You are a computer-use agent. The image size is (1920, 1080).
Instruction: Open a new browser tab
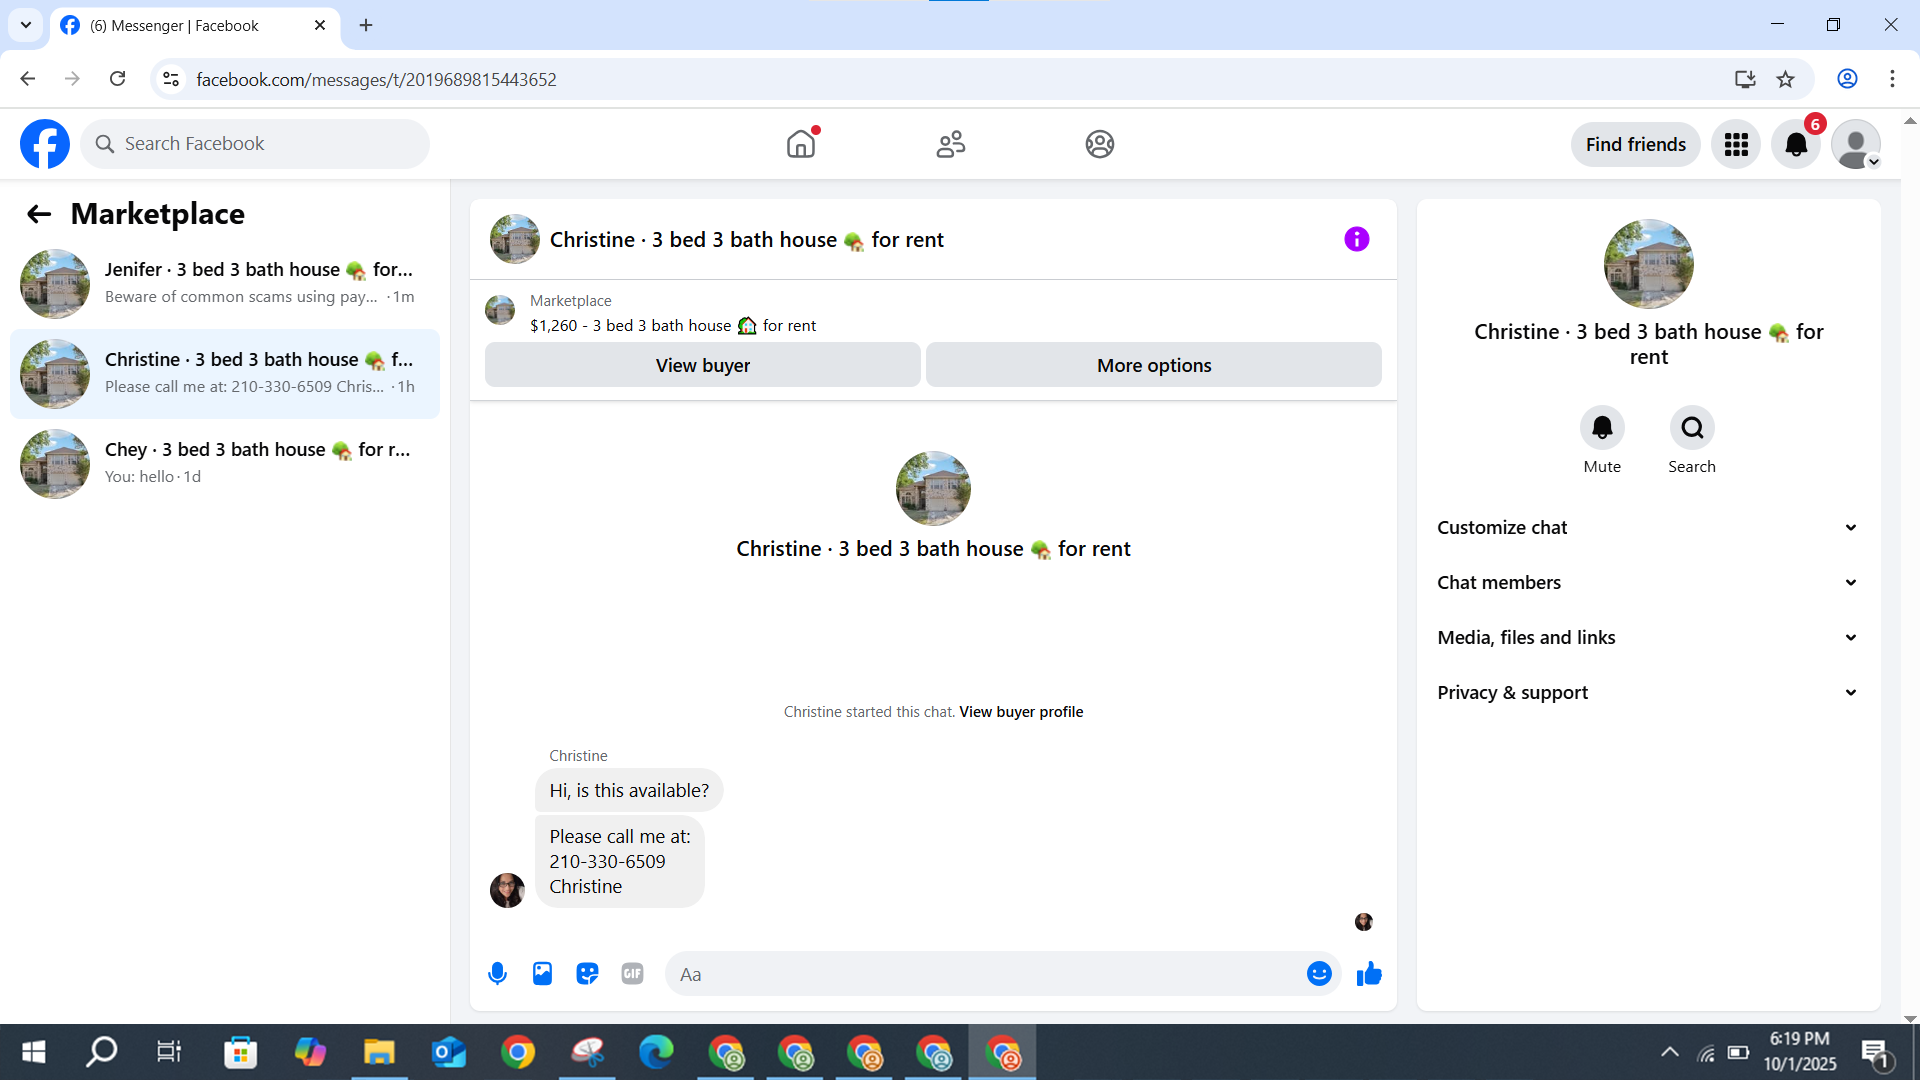[366, 26]
